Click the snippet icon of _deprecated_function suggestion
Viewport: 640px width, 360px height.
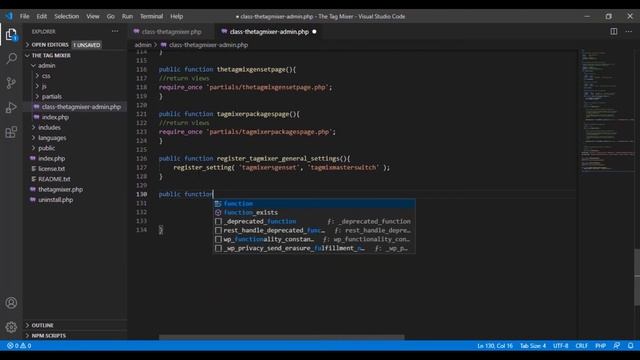(218, 221)
